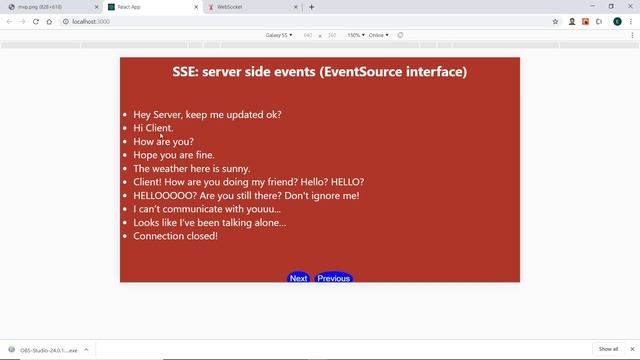
Task: Click the viewport height field
Action: (x=332, y=36)
